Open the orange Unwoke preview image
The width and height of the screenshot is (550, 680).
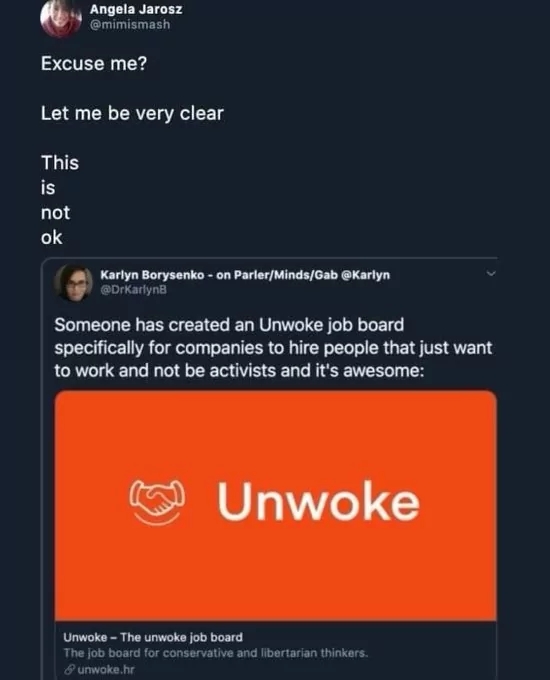pyautogui.click(x=276, y=505)
